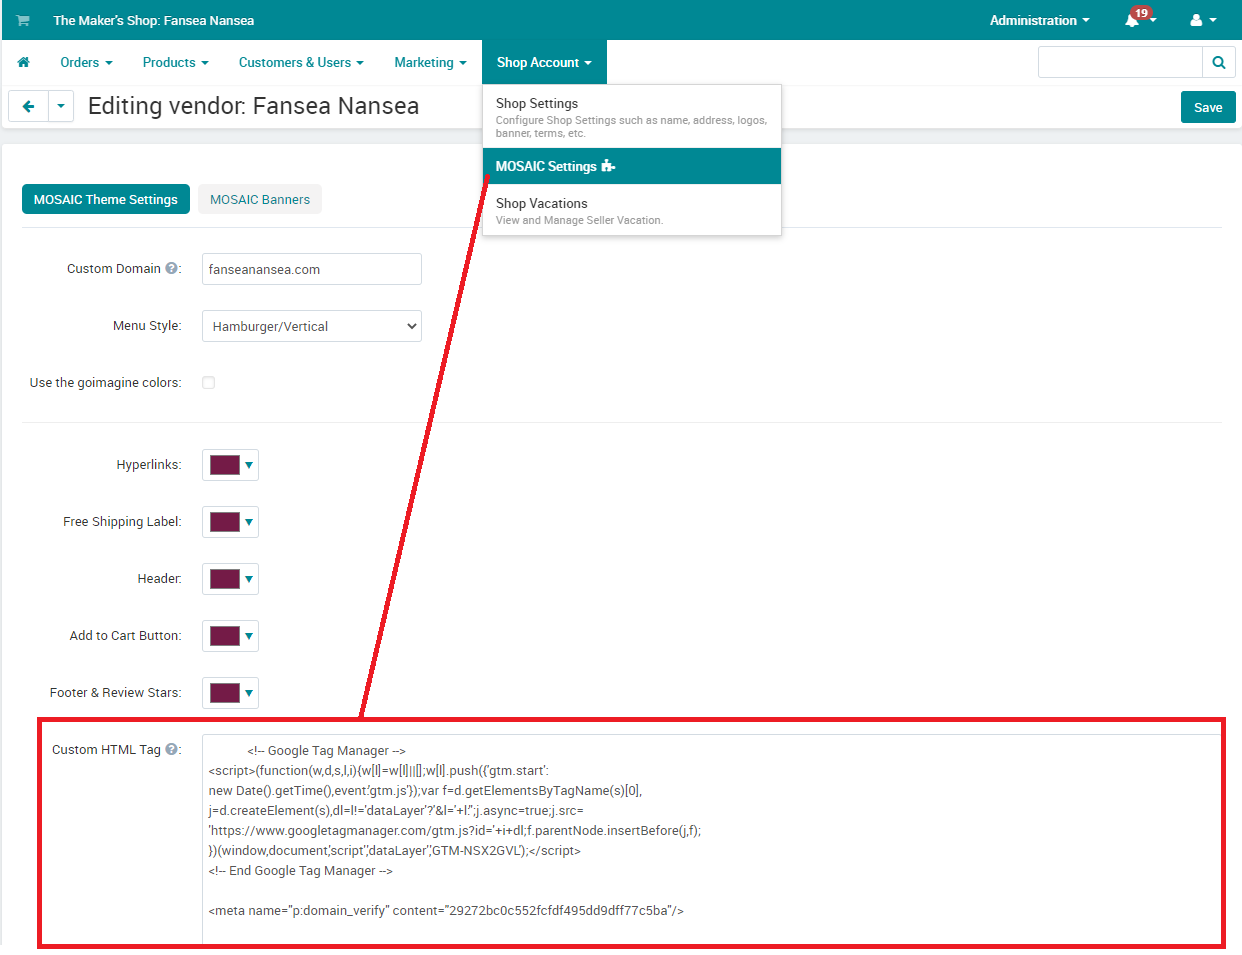Click the help icon beside Custom Domain
Image resolution: width=1242 pixels, height=955 pixels.
point(172,267)
